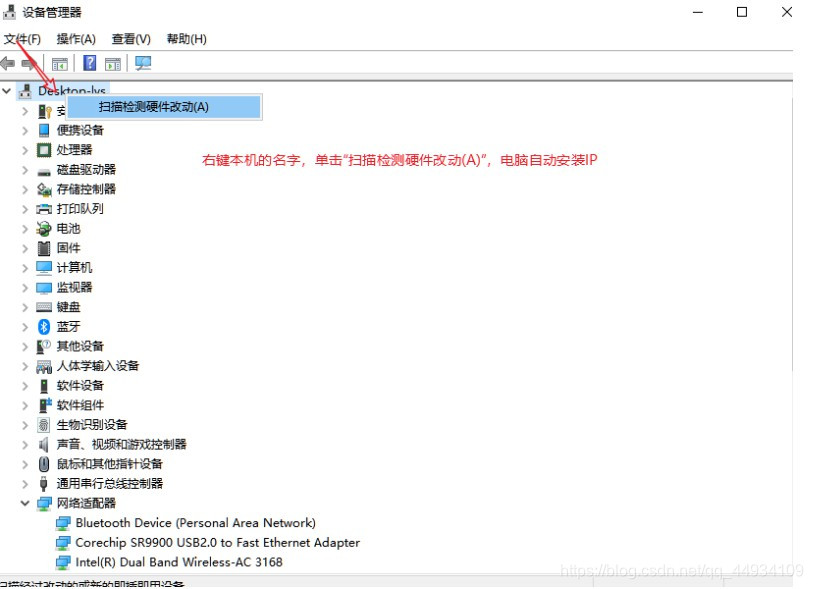Collapse the Desktop-lvs root node
Viewport: 813px width, 589px height.
pyautogui.click(x=7, y=89)
